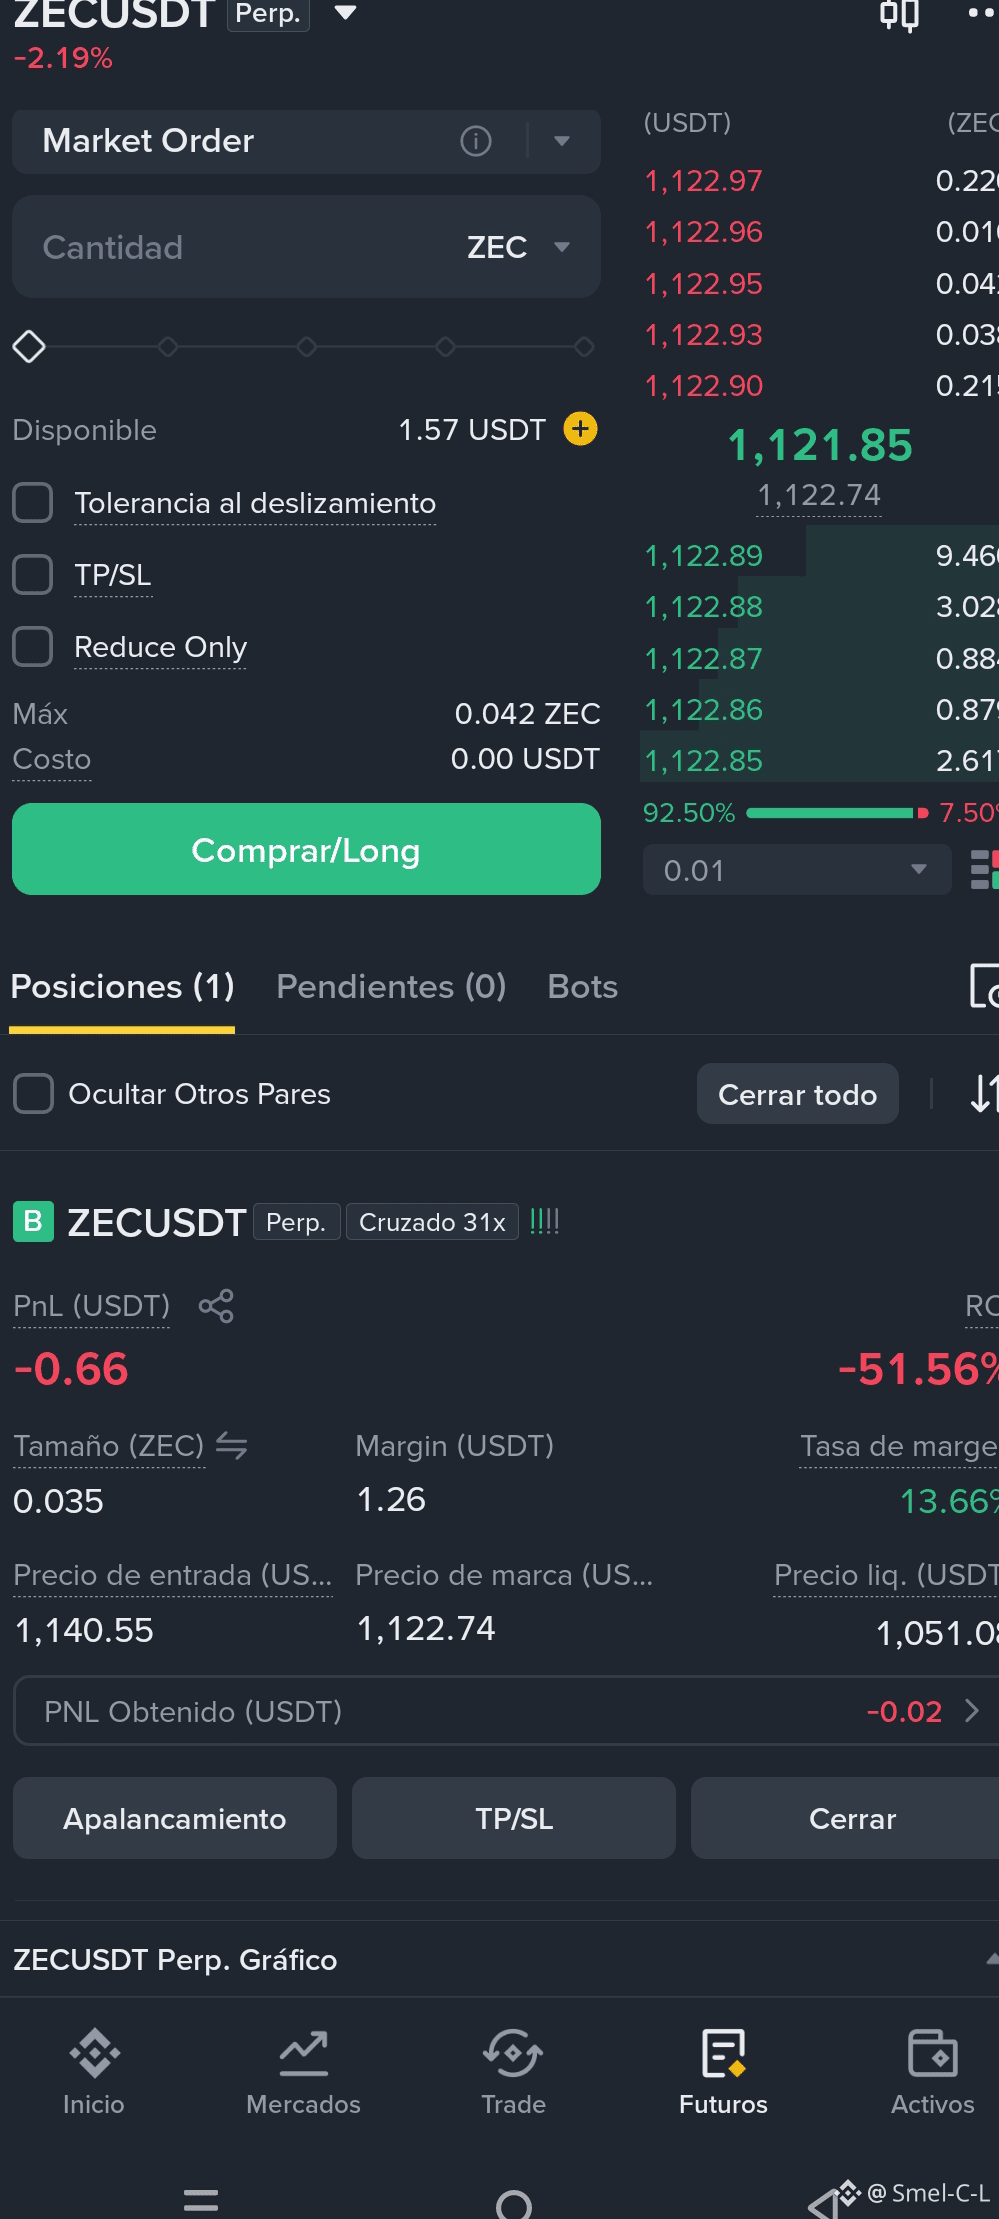Enable Tolerancia al deslizamiento checkbox
The height and width of the screenshot is (2219, 999).
click(x=32, y=503)
